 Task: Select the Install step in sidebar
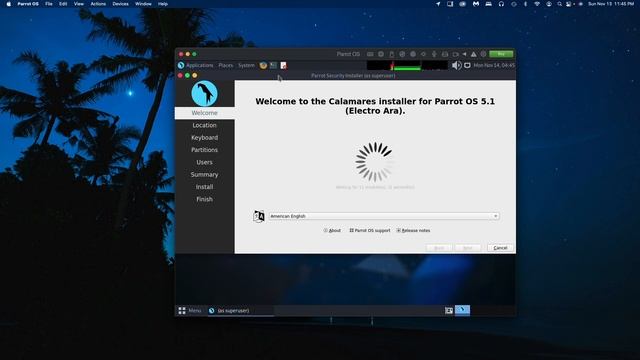click(204, 187)
